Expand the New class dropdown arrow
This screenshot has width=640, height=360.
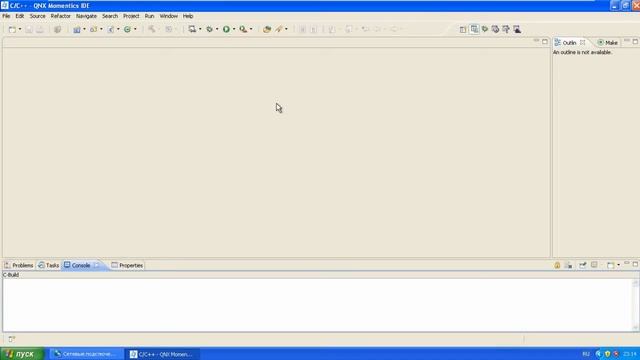click(x=135, y=29)
